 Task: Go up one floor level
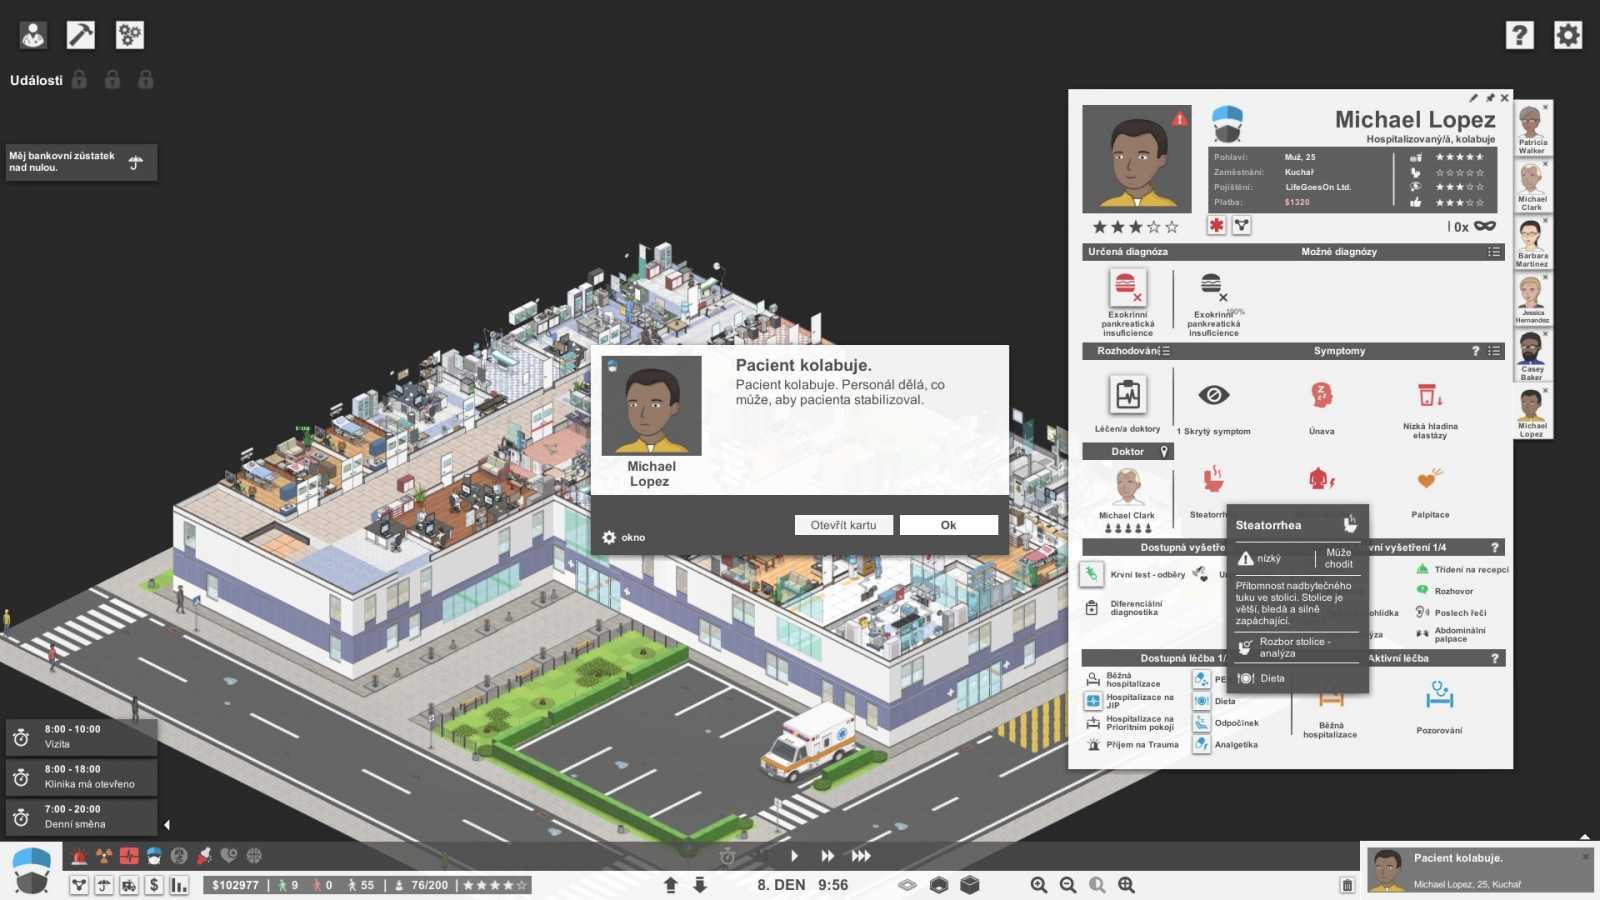671,885
